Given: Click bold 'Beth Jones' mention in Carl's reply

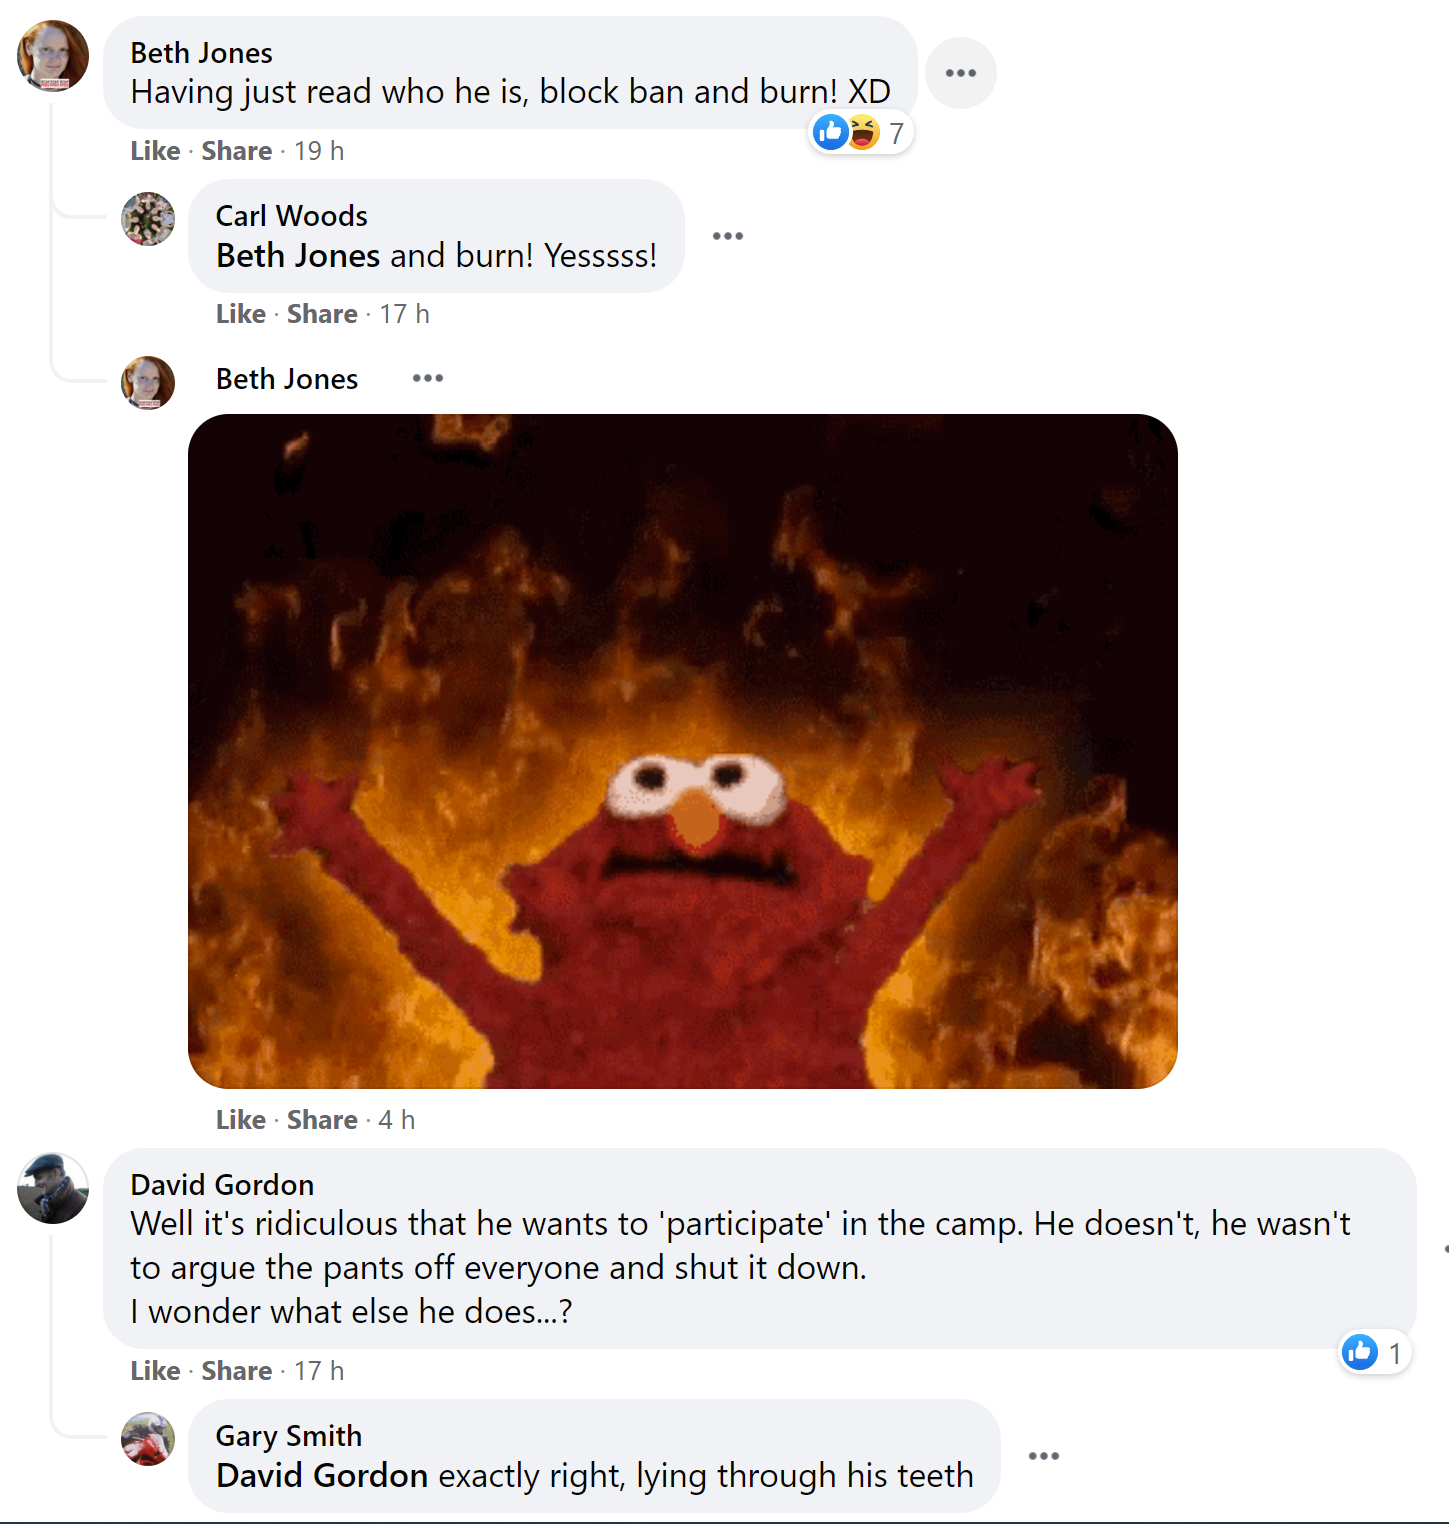Looking at the screenshot, I should (297, 256).
